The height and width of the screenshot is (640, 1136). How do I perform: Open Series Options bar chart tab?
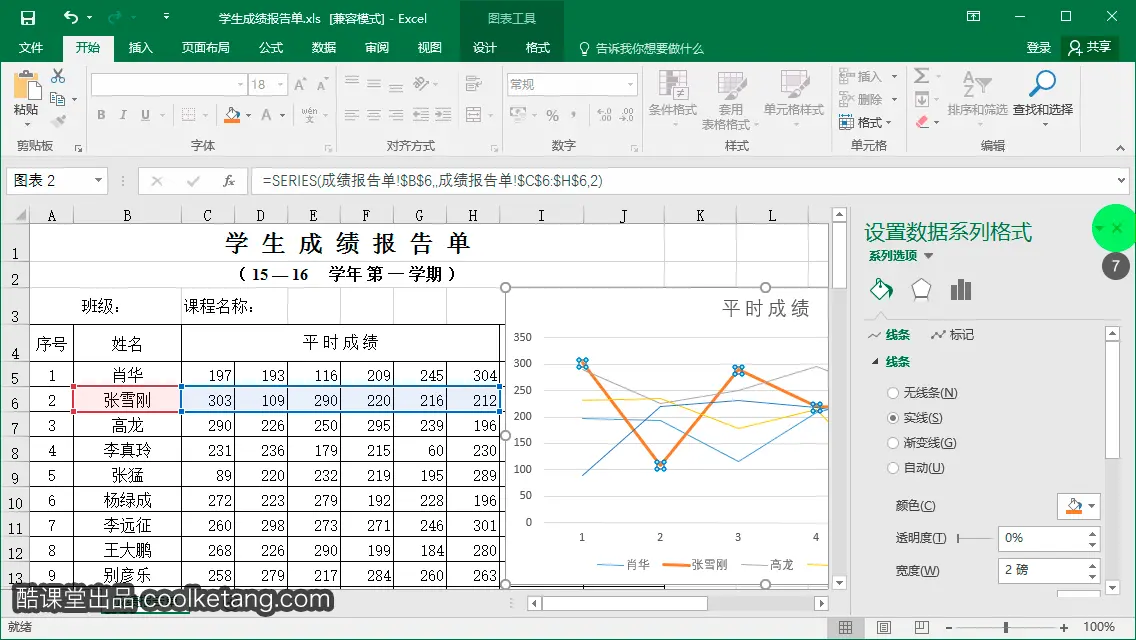(x=961, y=289)
